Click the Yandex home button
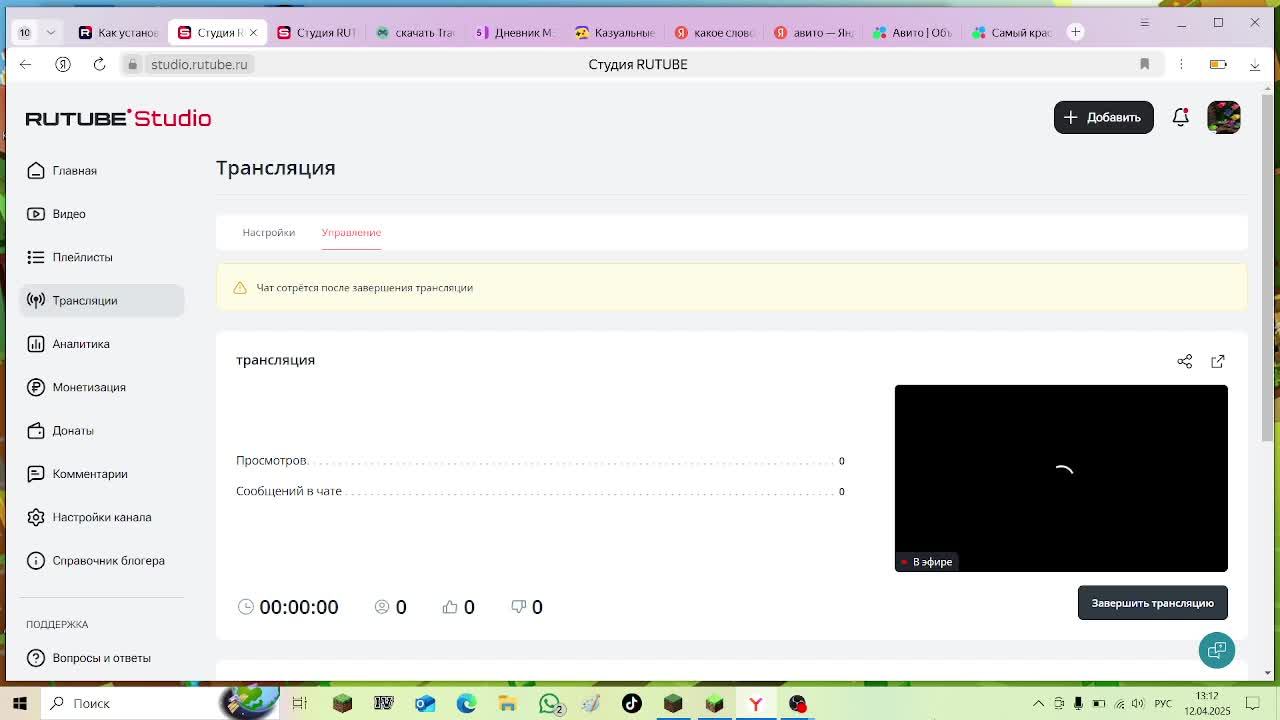The image size is (1280, 720). pyautogui.click(x=62, y=64)
